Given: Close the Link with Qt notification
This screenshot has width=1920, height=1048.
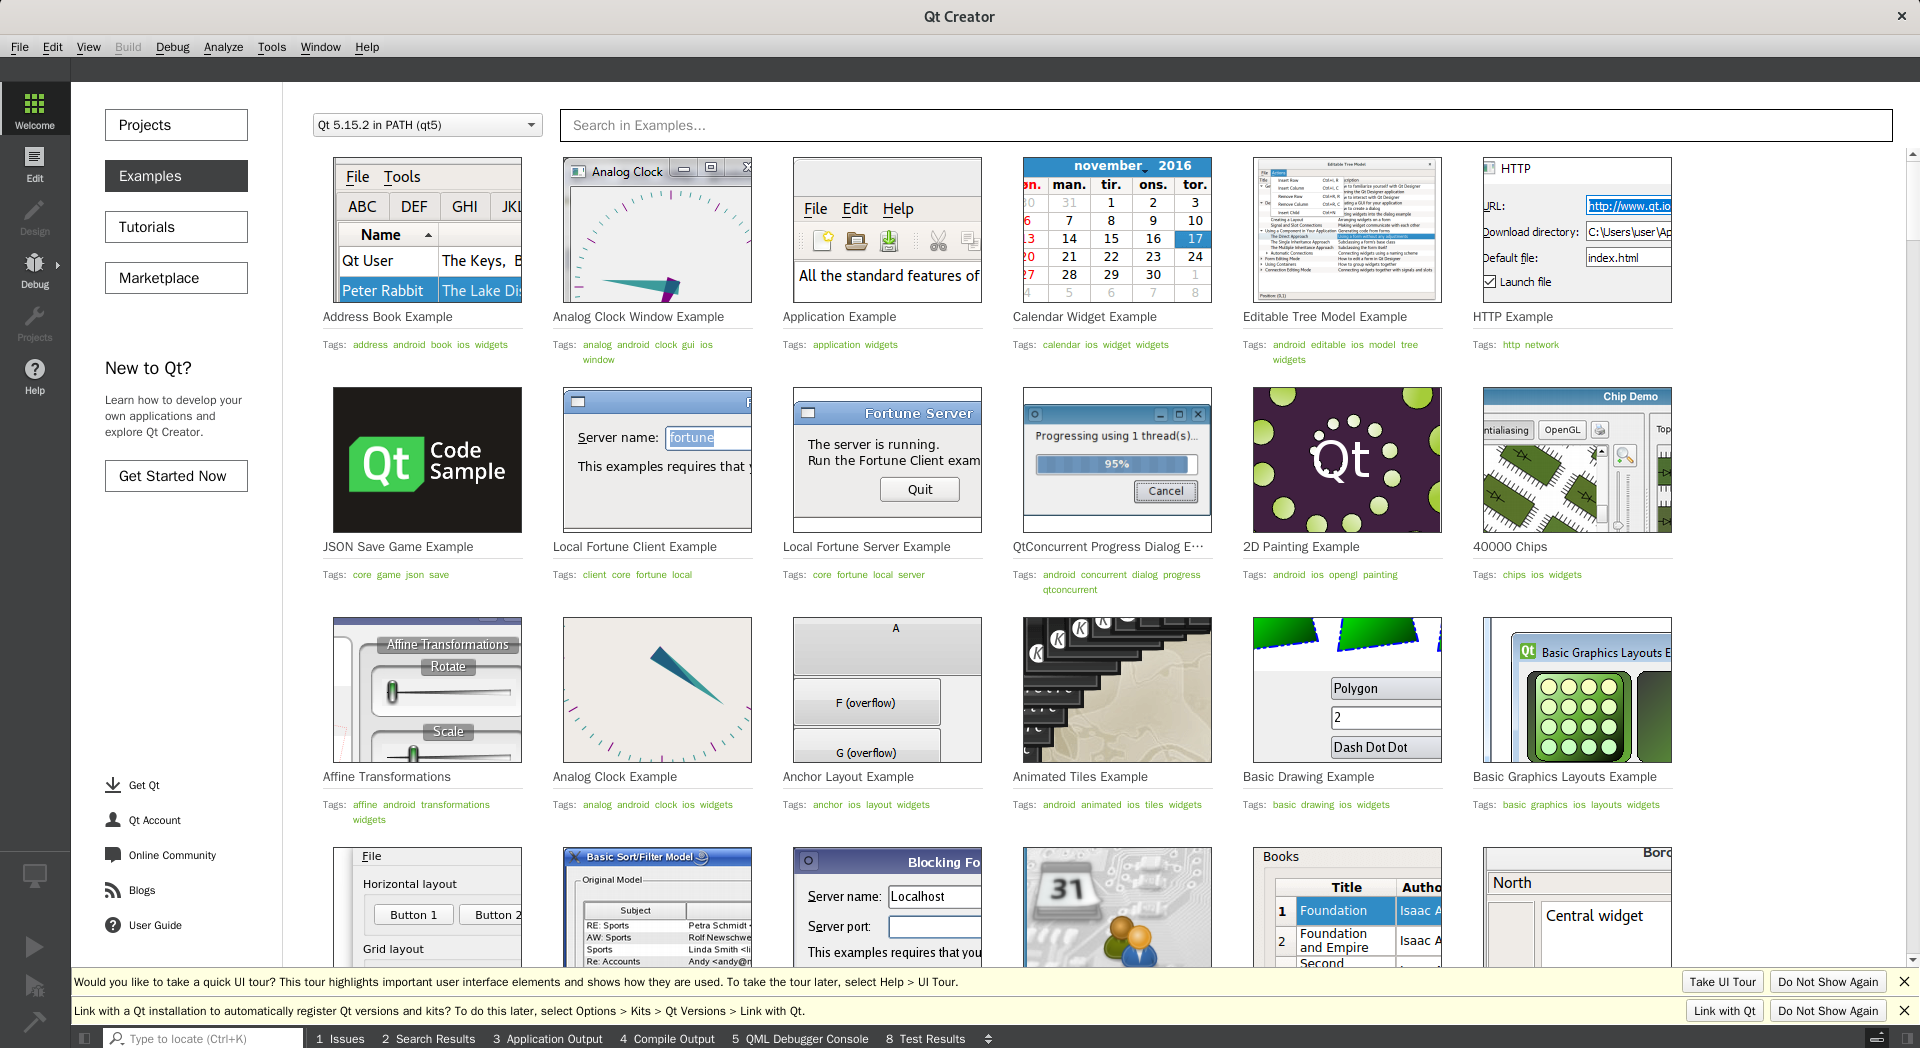Looking at the screenshot, I should tap(1904, 1011).
